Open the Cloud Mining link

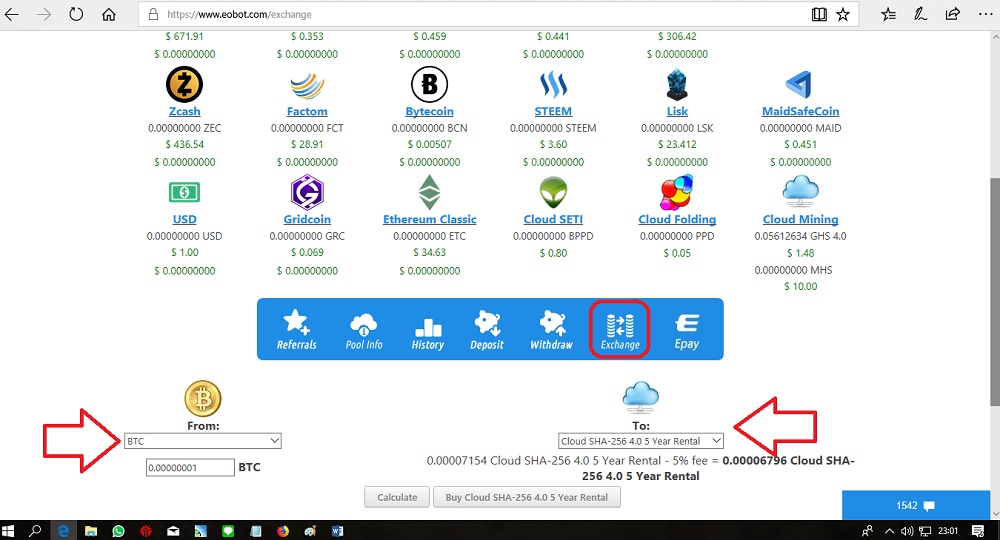coord(800,219)
